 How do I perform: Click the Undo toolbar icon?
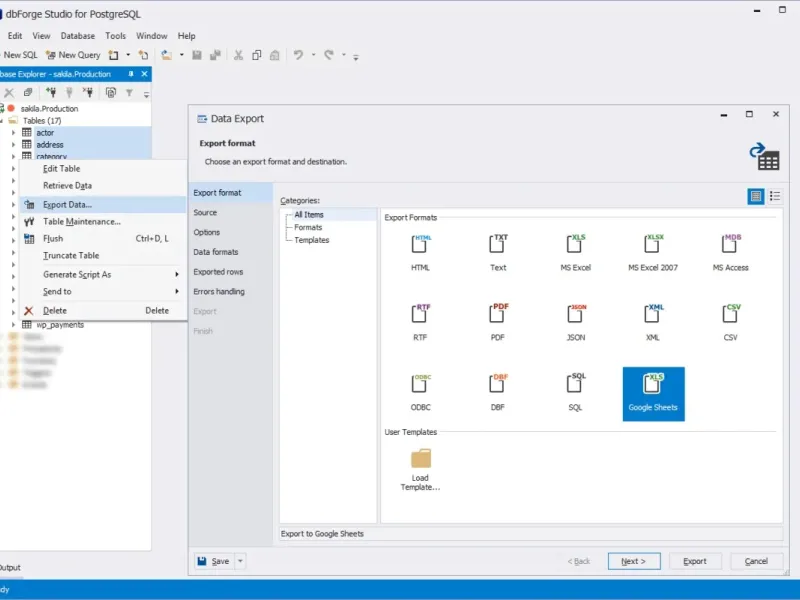tap(298, 55)
